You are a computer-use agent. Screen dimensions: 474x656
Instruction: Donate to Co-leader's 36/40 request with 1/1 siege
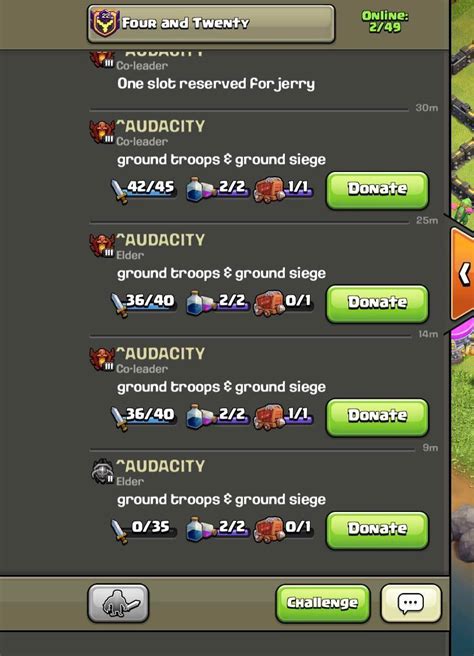(x=377, y=417)
